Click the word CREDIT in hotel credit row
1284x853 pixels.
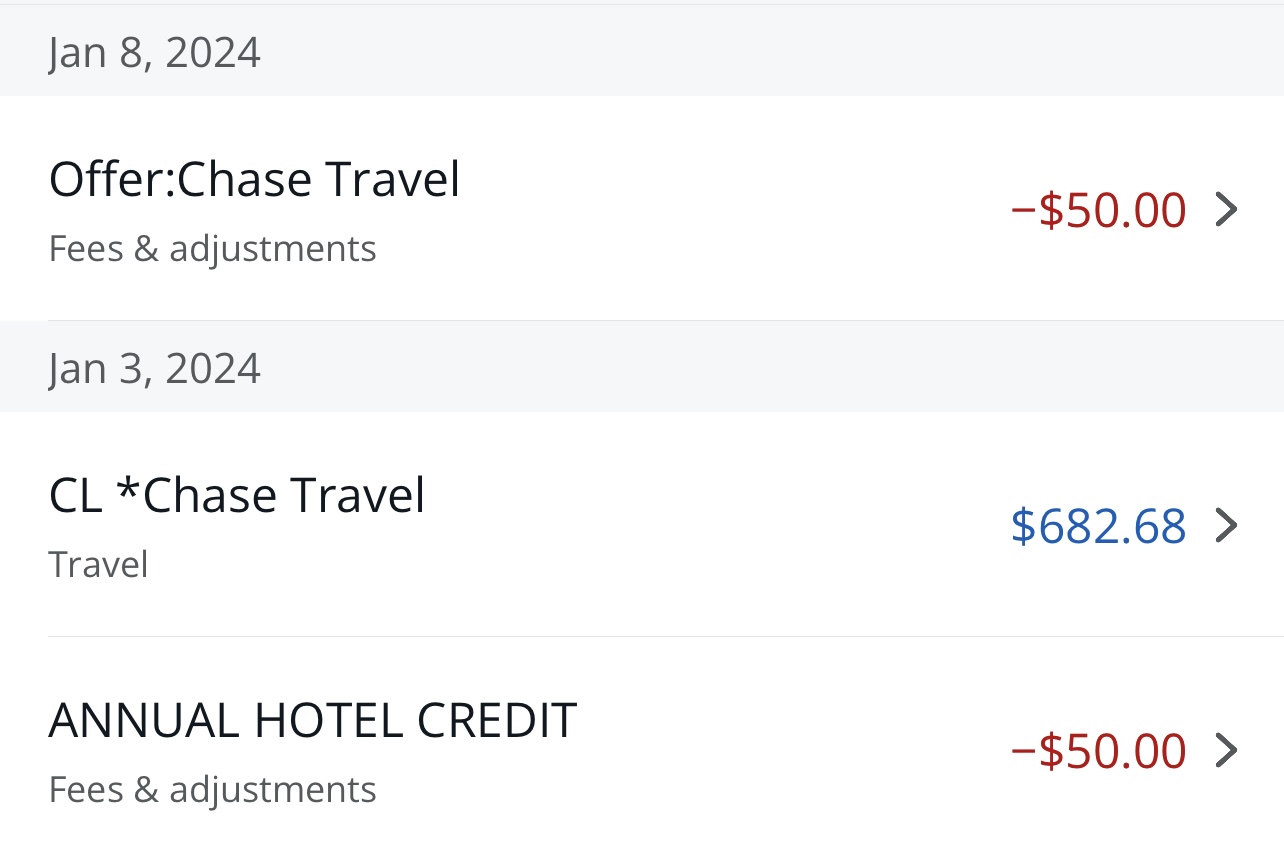pyautogui.click(x=496, y=720)
